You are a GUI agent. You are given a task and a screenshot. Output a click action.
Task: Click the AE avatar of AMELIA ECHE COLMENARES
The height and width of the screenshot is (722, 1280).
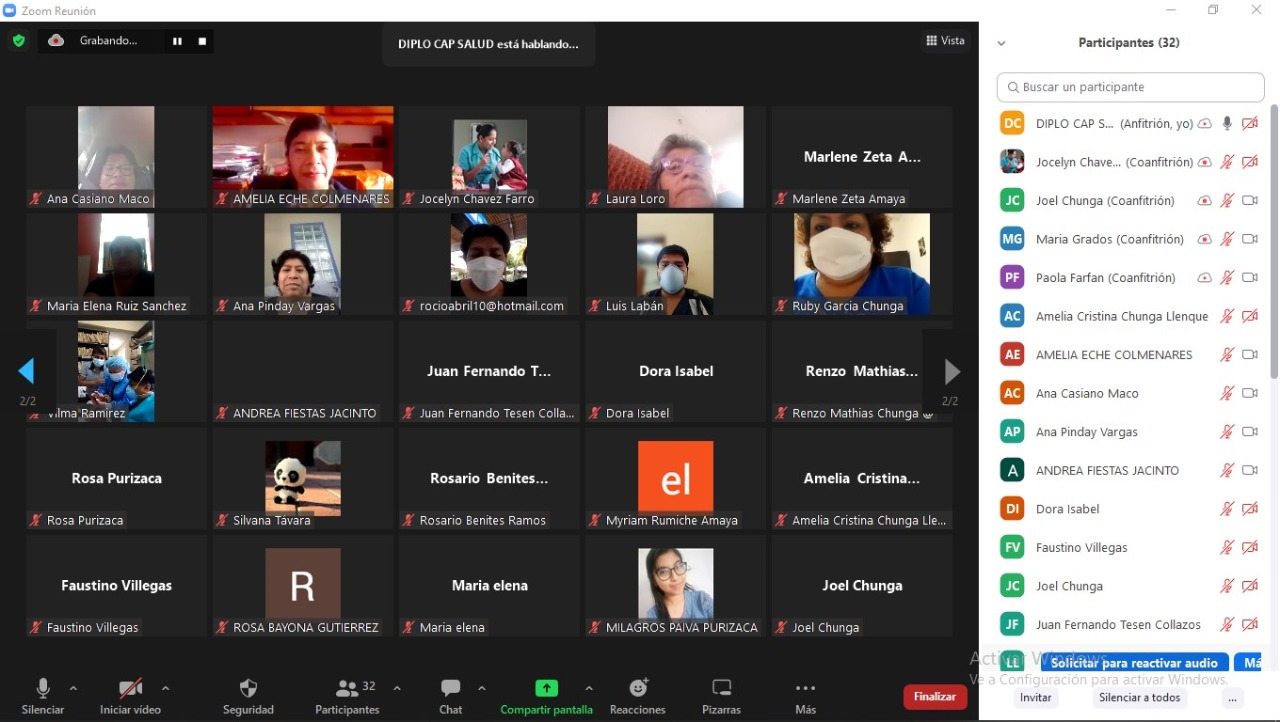click(1013, 354)
